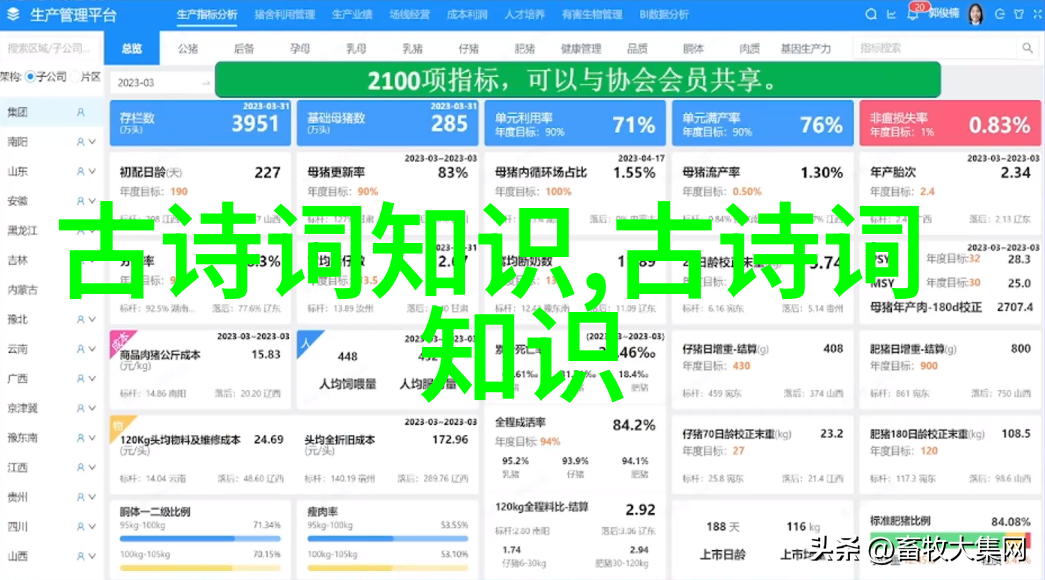Image resolution: width=1045 pixels, height=580 pixels.
Task: Click the person icon beside 山西
Action: tap(81, 556)
